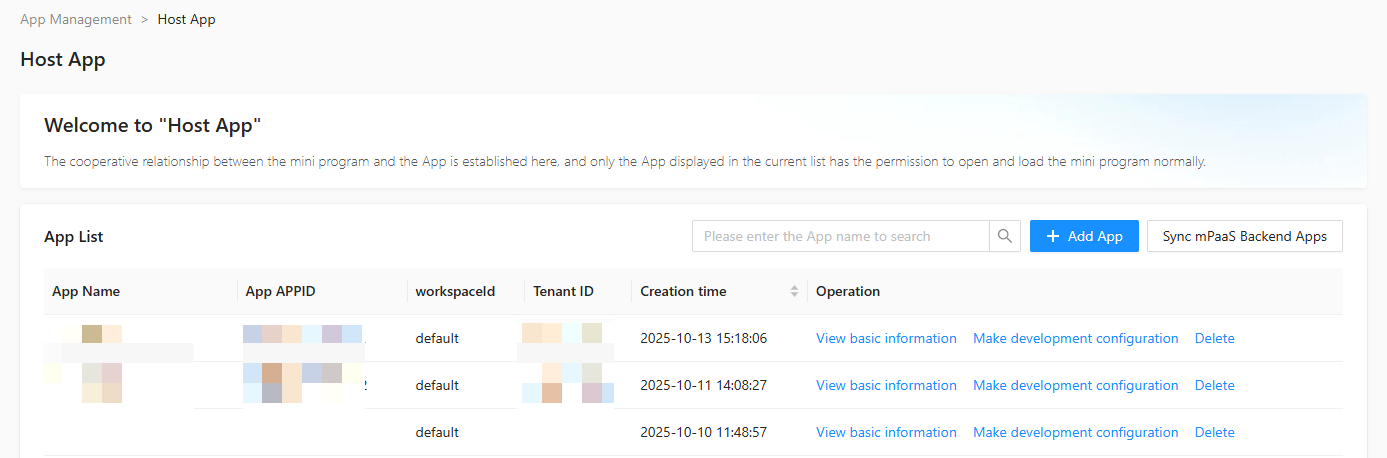Make development configuration for the 2025-10-10 app
The height and width of the screenshot is (458, 1387).
click(1075, 432)
